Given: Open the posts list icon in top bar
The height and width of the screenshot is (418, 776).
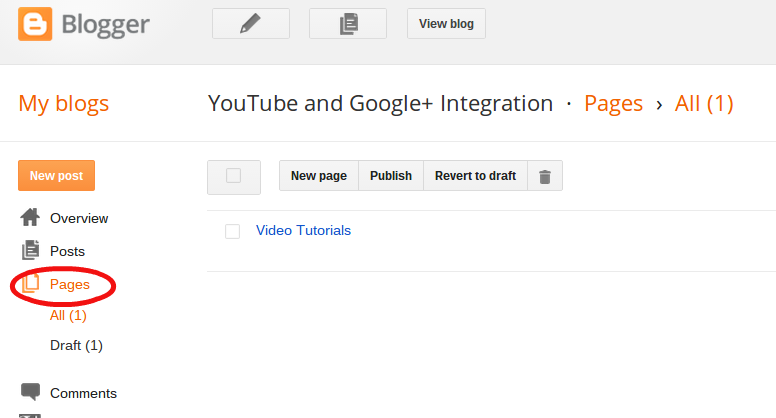Looking at the screenshot, I should (348, 24).
